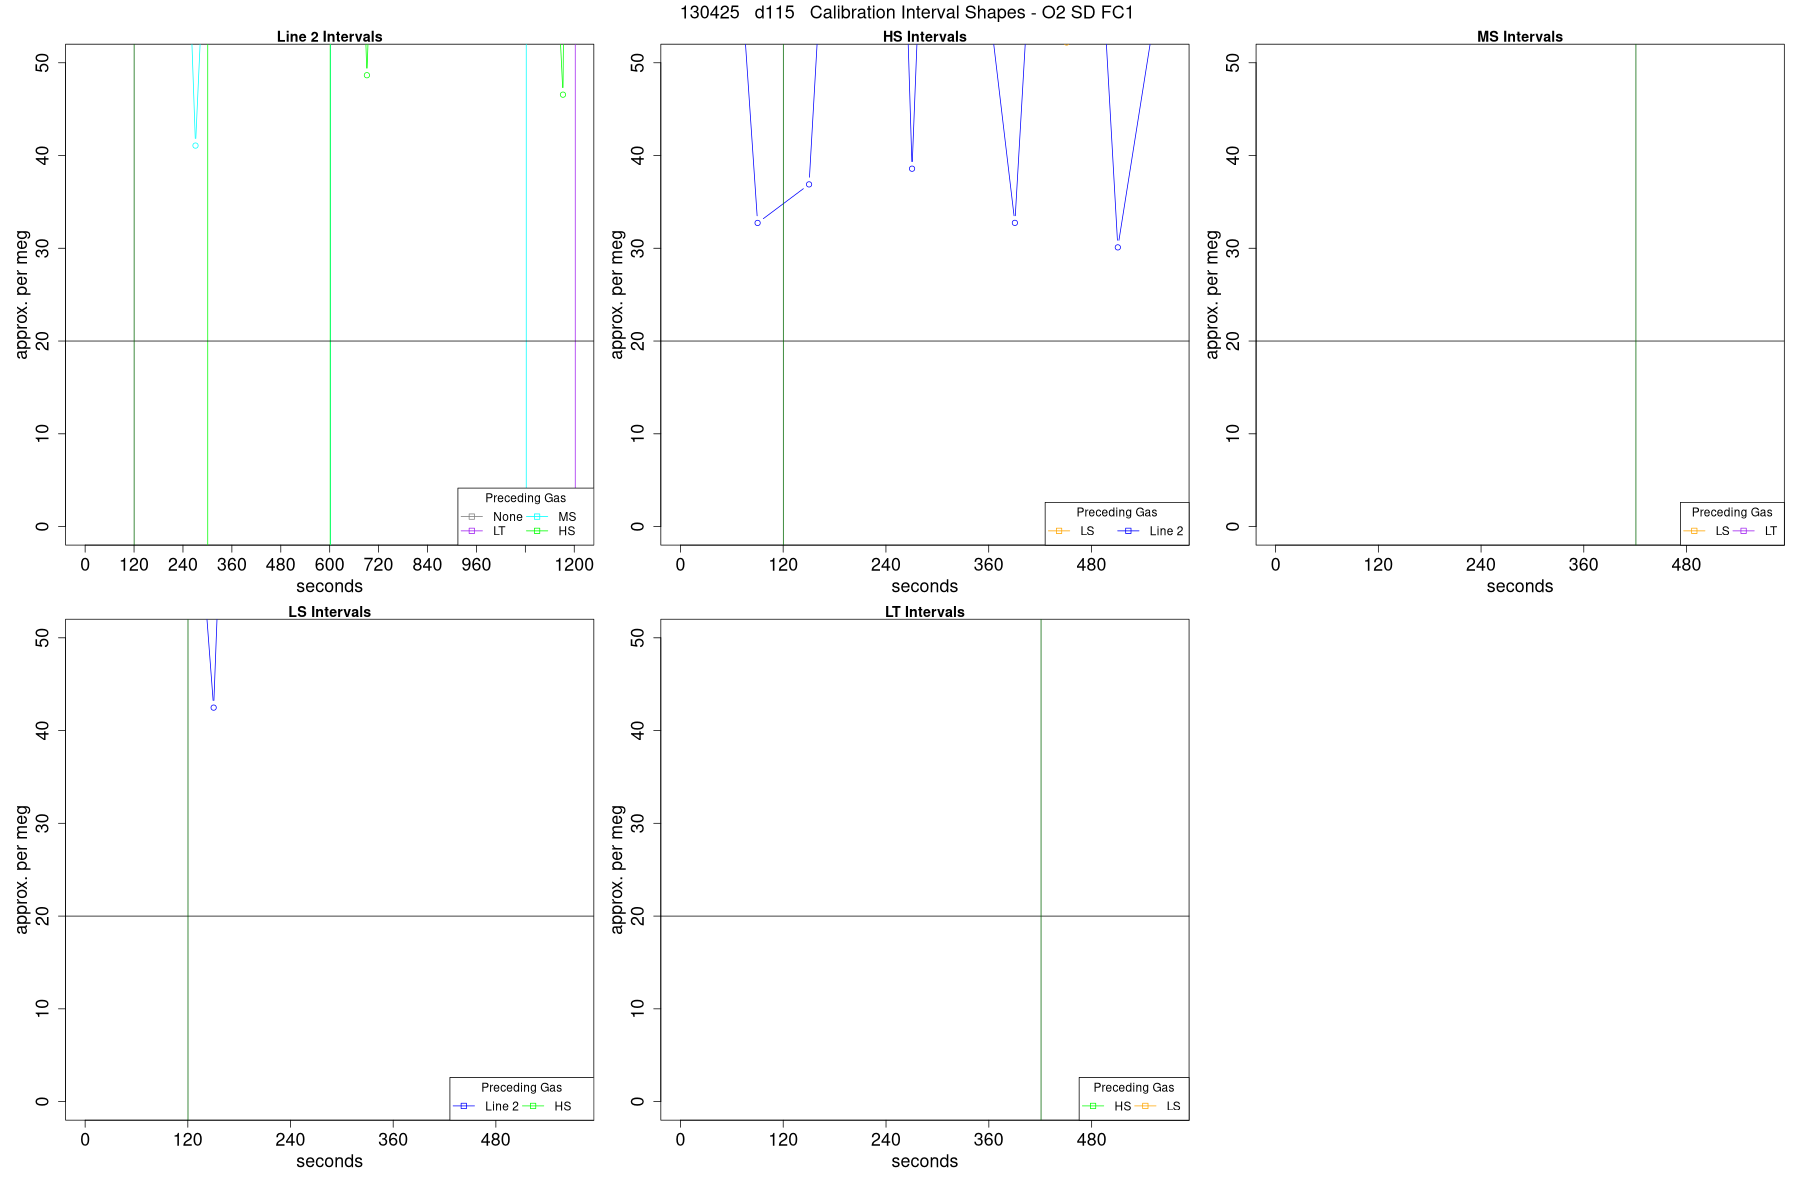Click the 'seconds' x-axis label under Line 2 Intervals

point(329,587)
